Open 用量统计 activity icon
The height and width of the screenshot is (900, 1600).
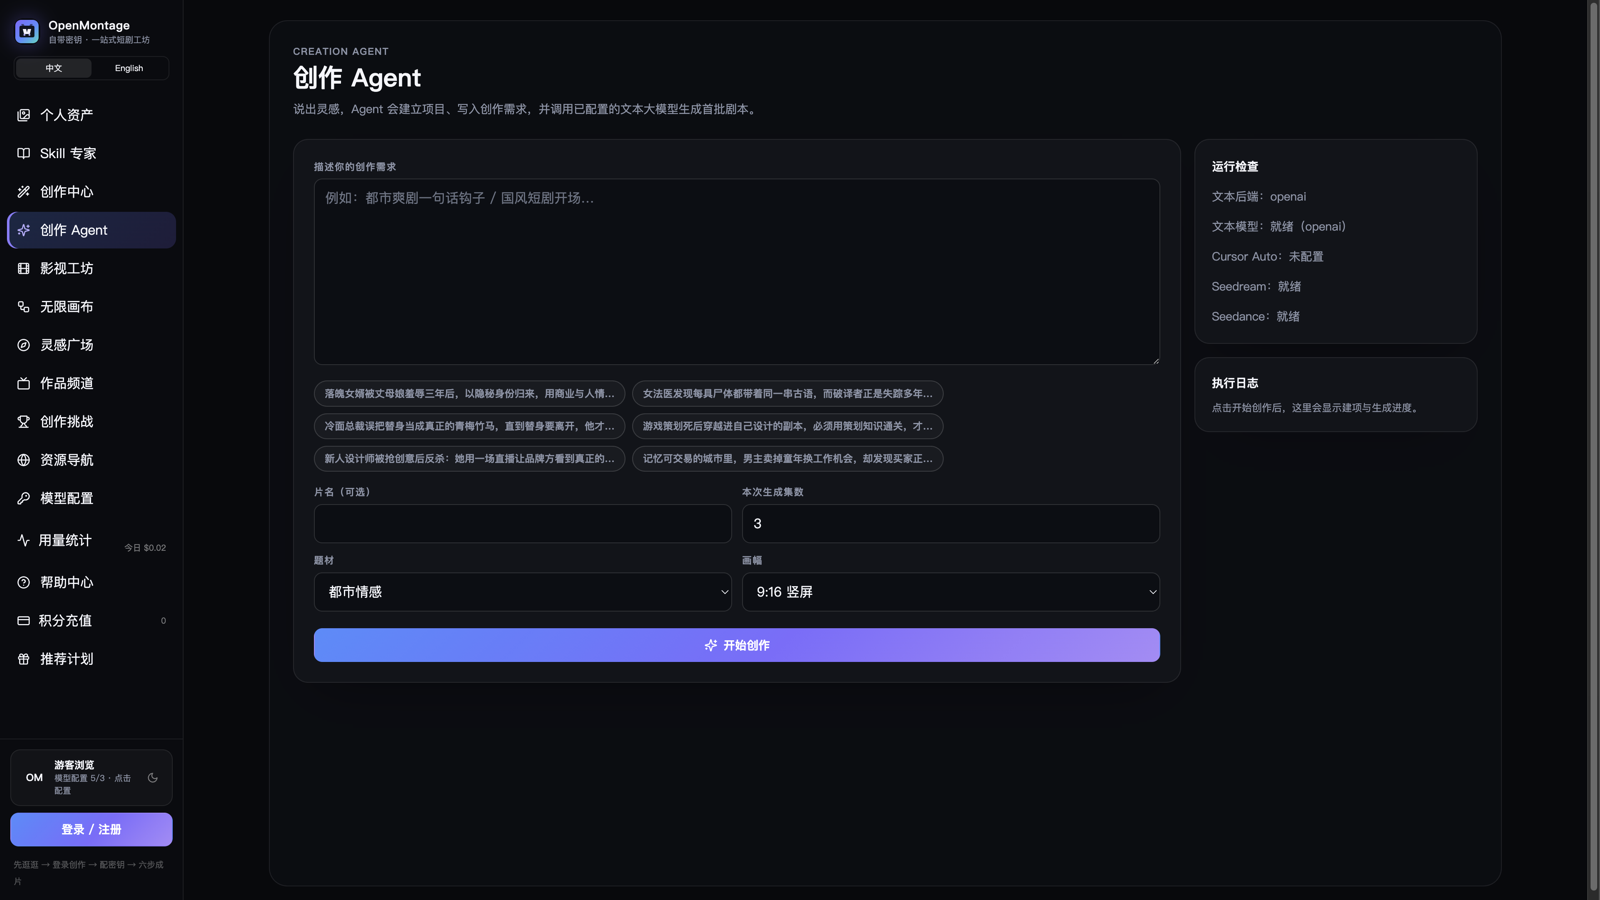pyautogui.click(x=23, y=540)
